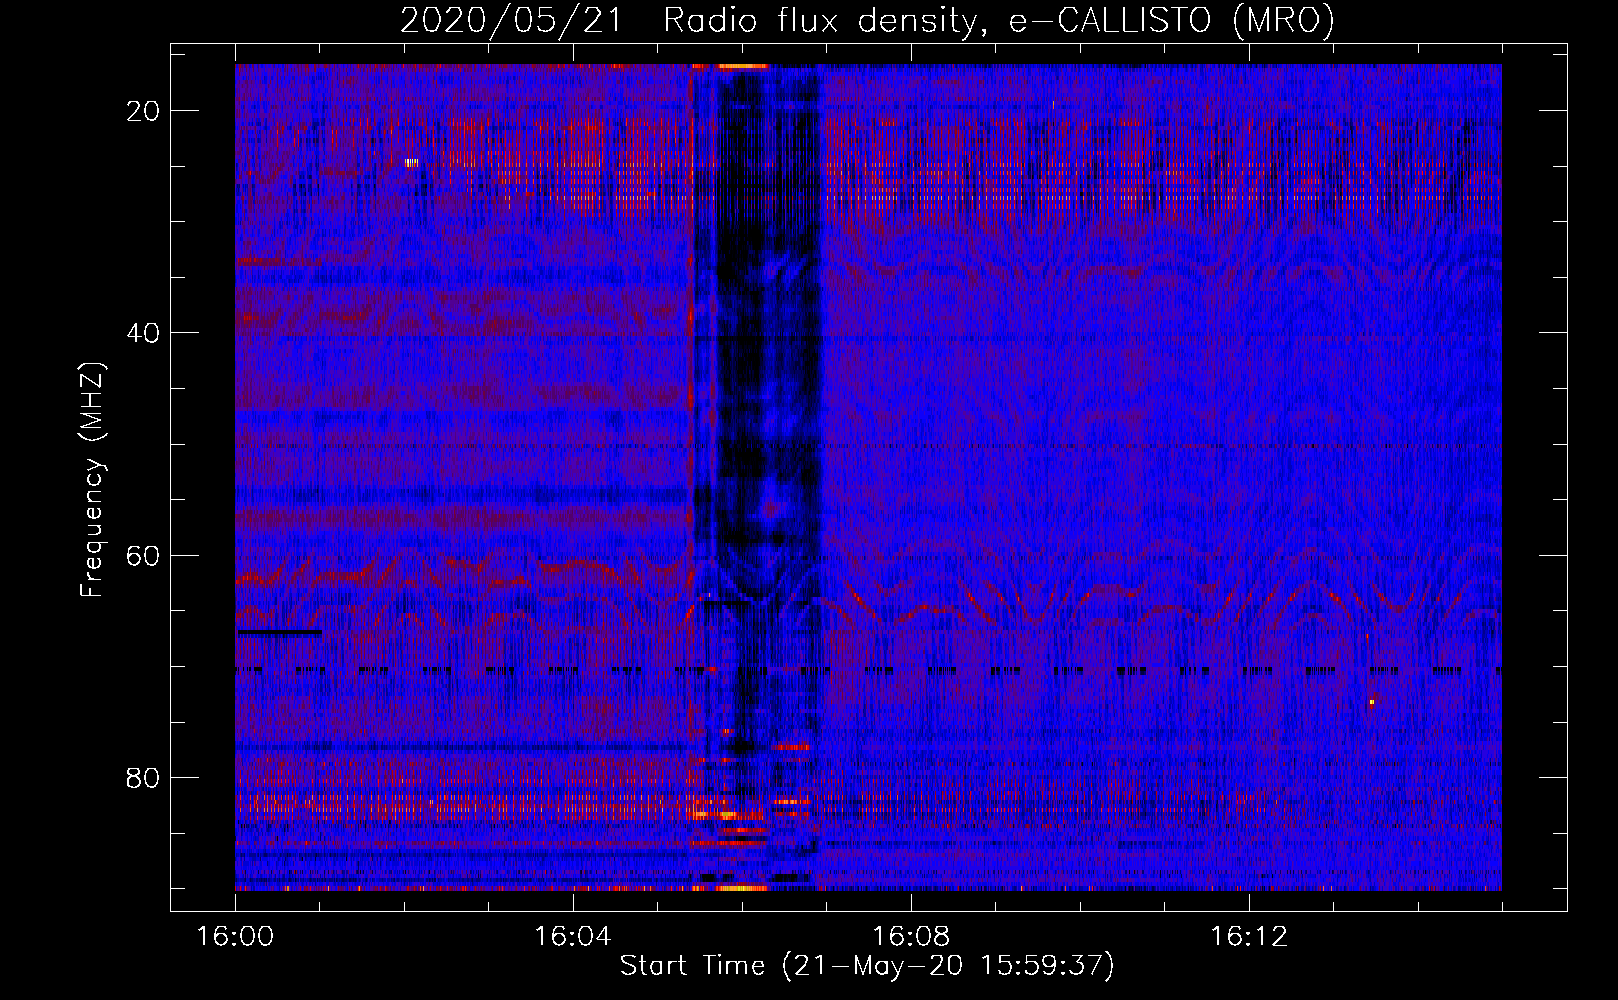
Task: Click the plot title '2020/05/21 Radio flux density, e-CALLISTO (MRO)'
Action: click(x=867, y=20)
